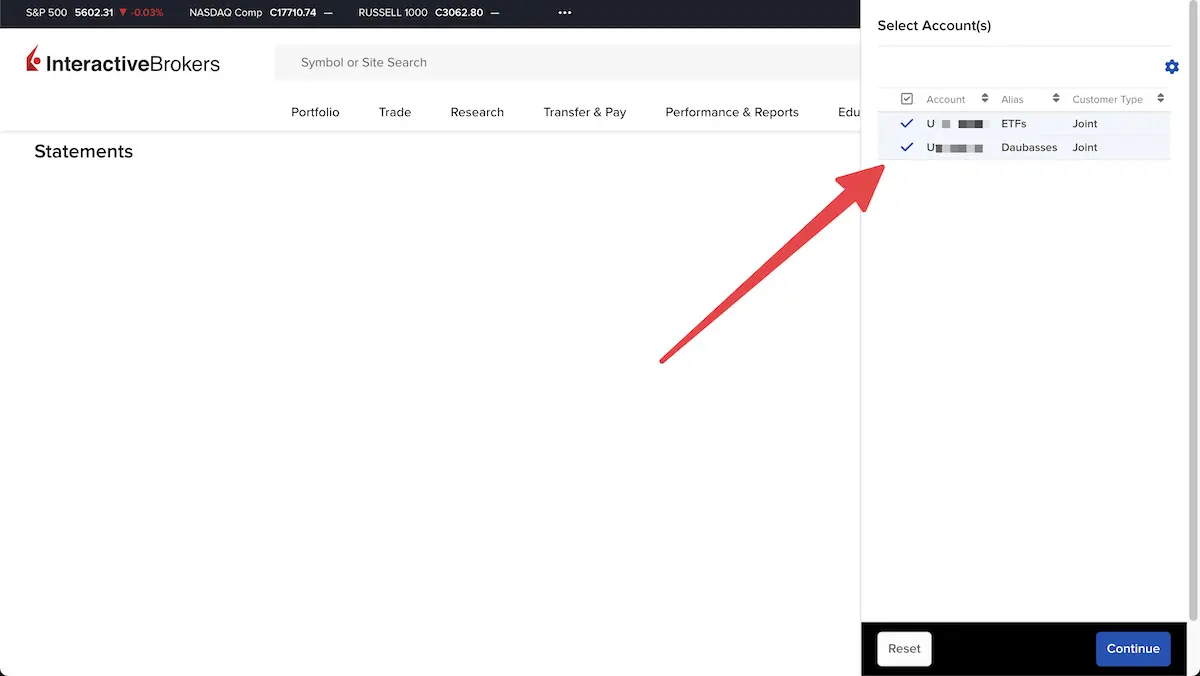Viewport: 1200px width, 676px height.
Task: Sort by the Customer Type column arrows
Action: 1160,99
